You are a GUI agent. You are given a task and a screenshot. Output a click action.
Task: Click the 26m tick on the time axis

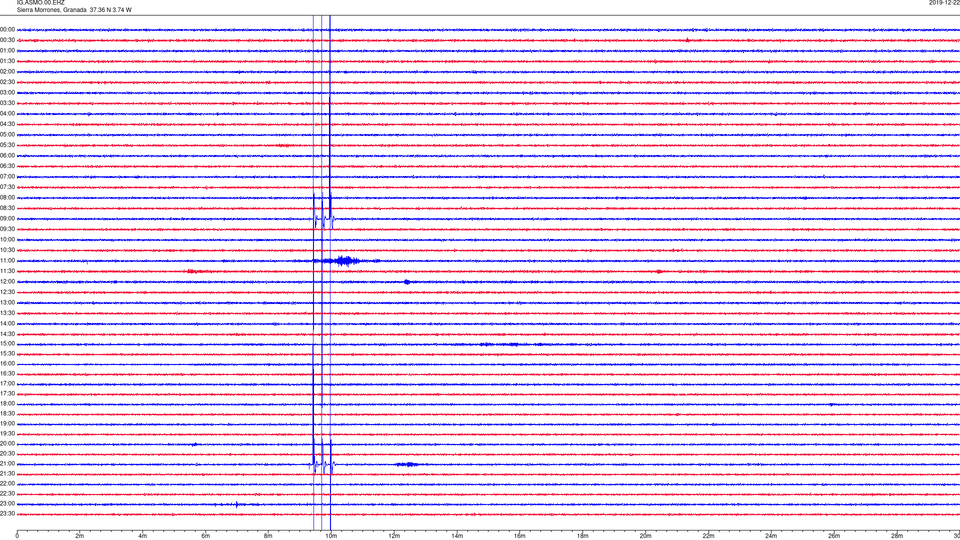pyautogui.click(x=834, y=536)
